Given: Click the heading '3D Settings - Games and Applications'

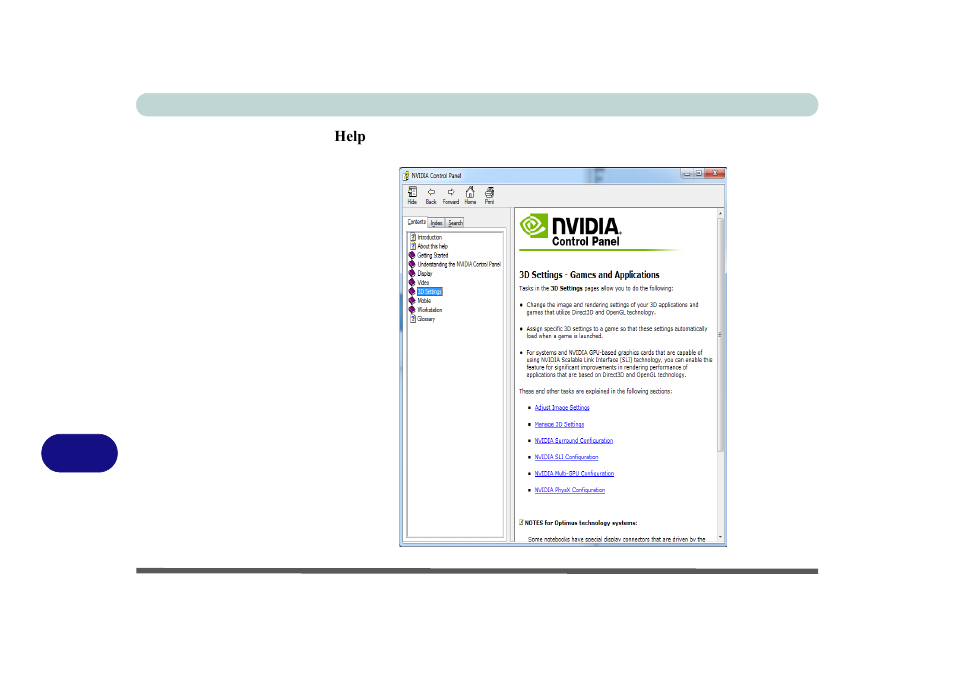Looking at the screenshot, I should tap(589, 275).
